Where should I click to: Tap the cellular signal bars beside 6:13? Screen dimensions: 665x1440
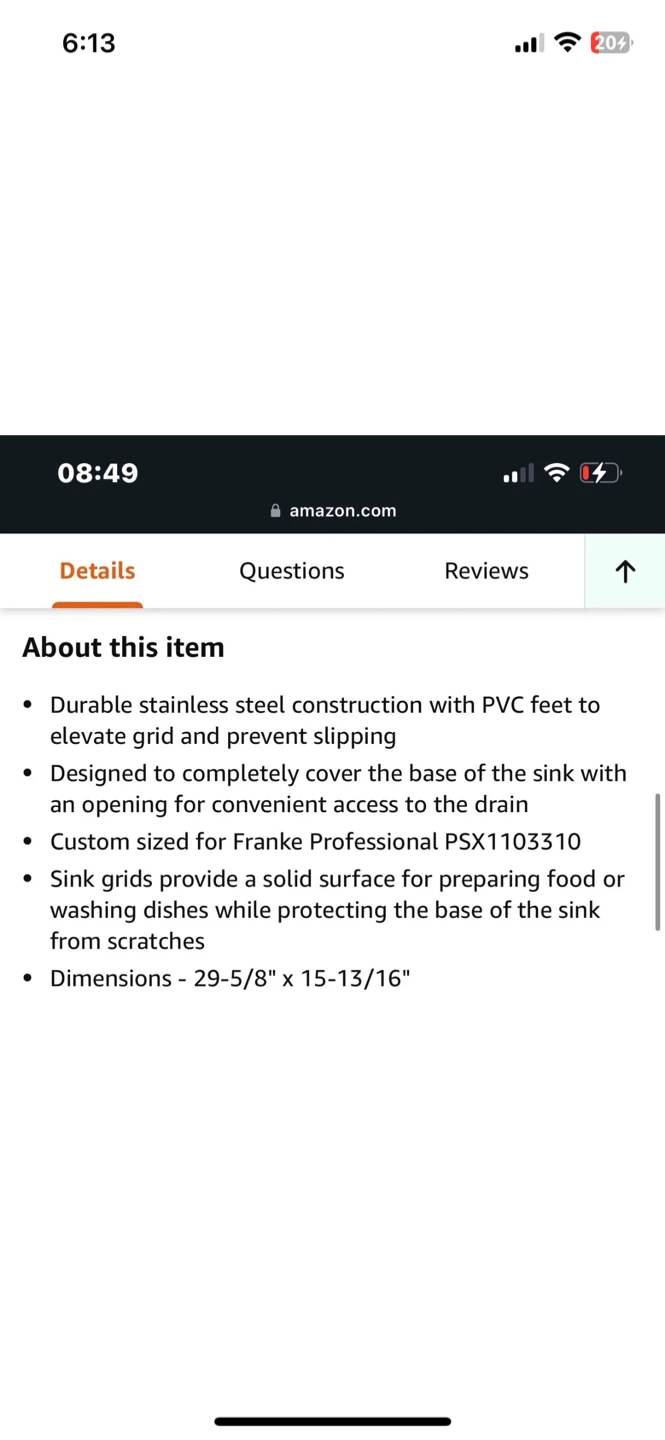pos(528,44)
